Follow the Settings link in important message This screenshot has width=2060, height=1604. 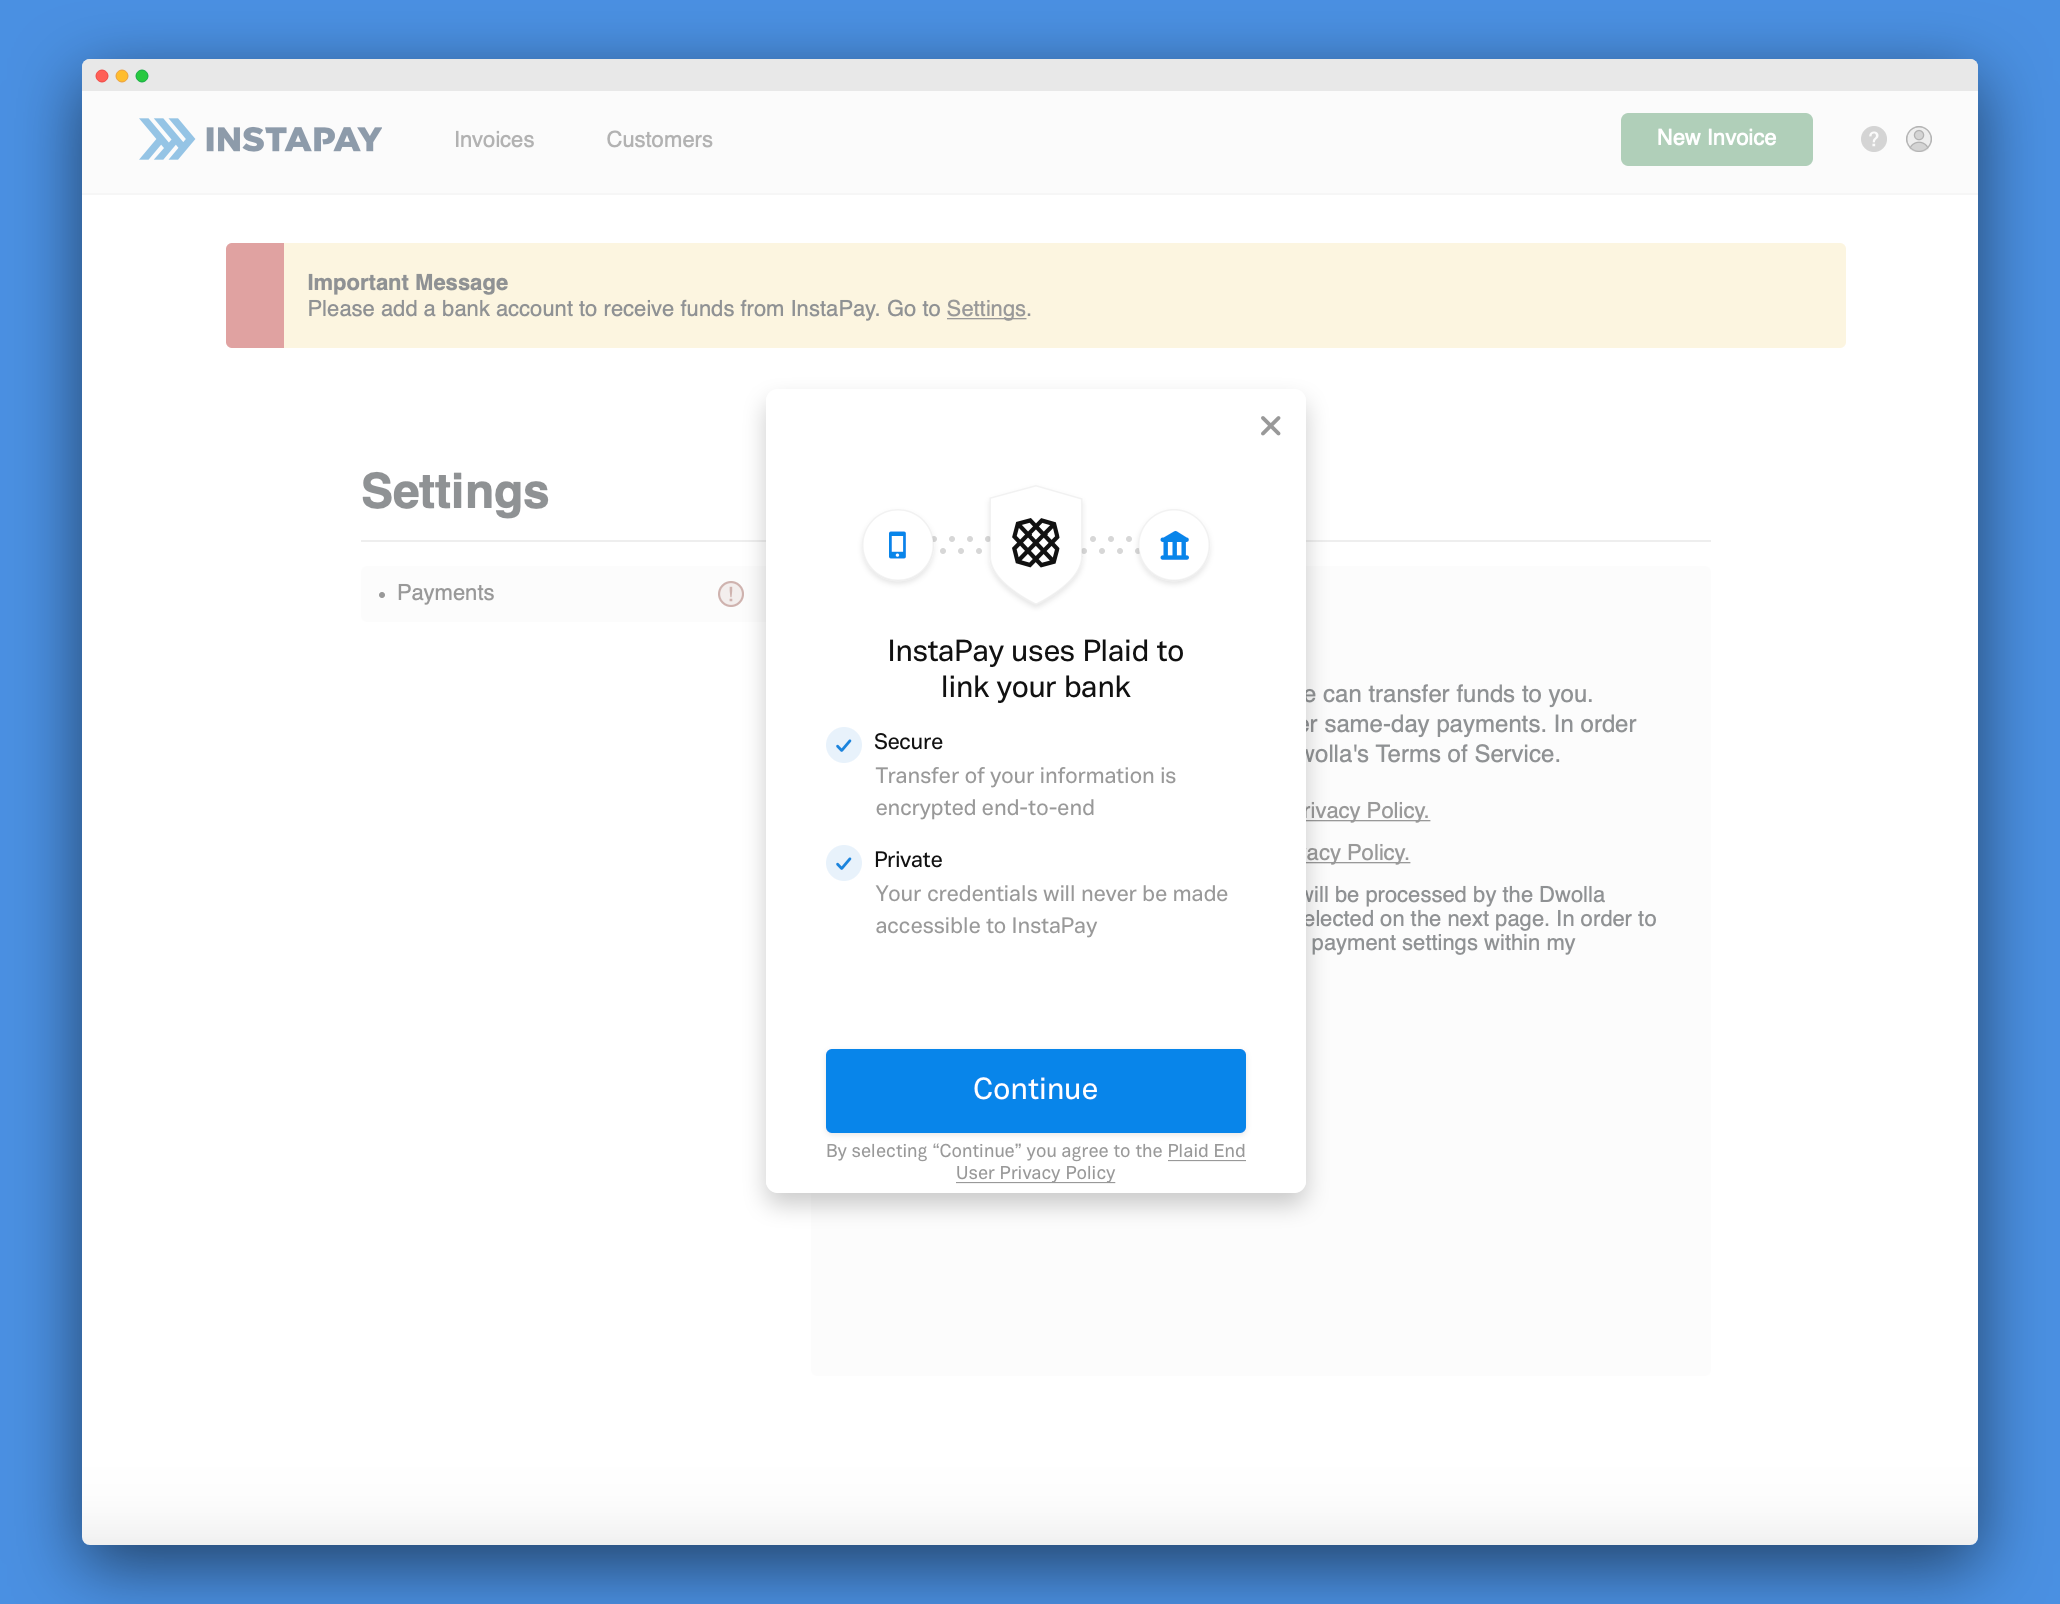coord(986,309)
